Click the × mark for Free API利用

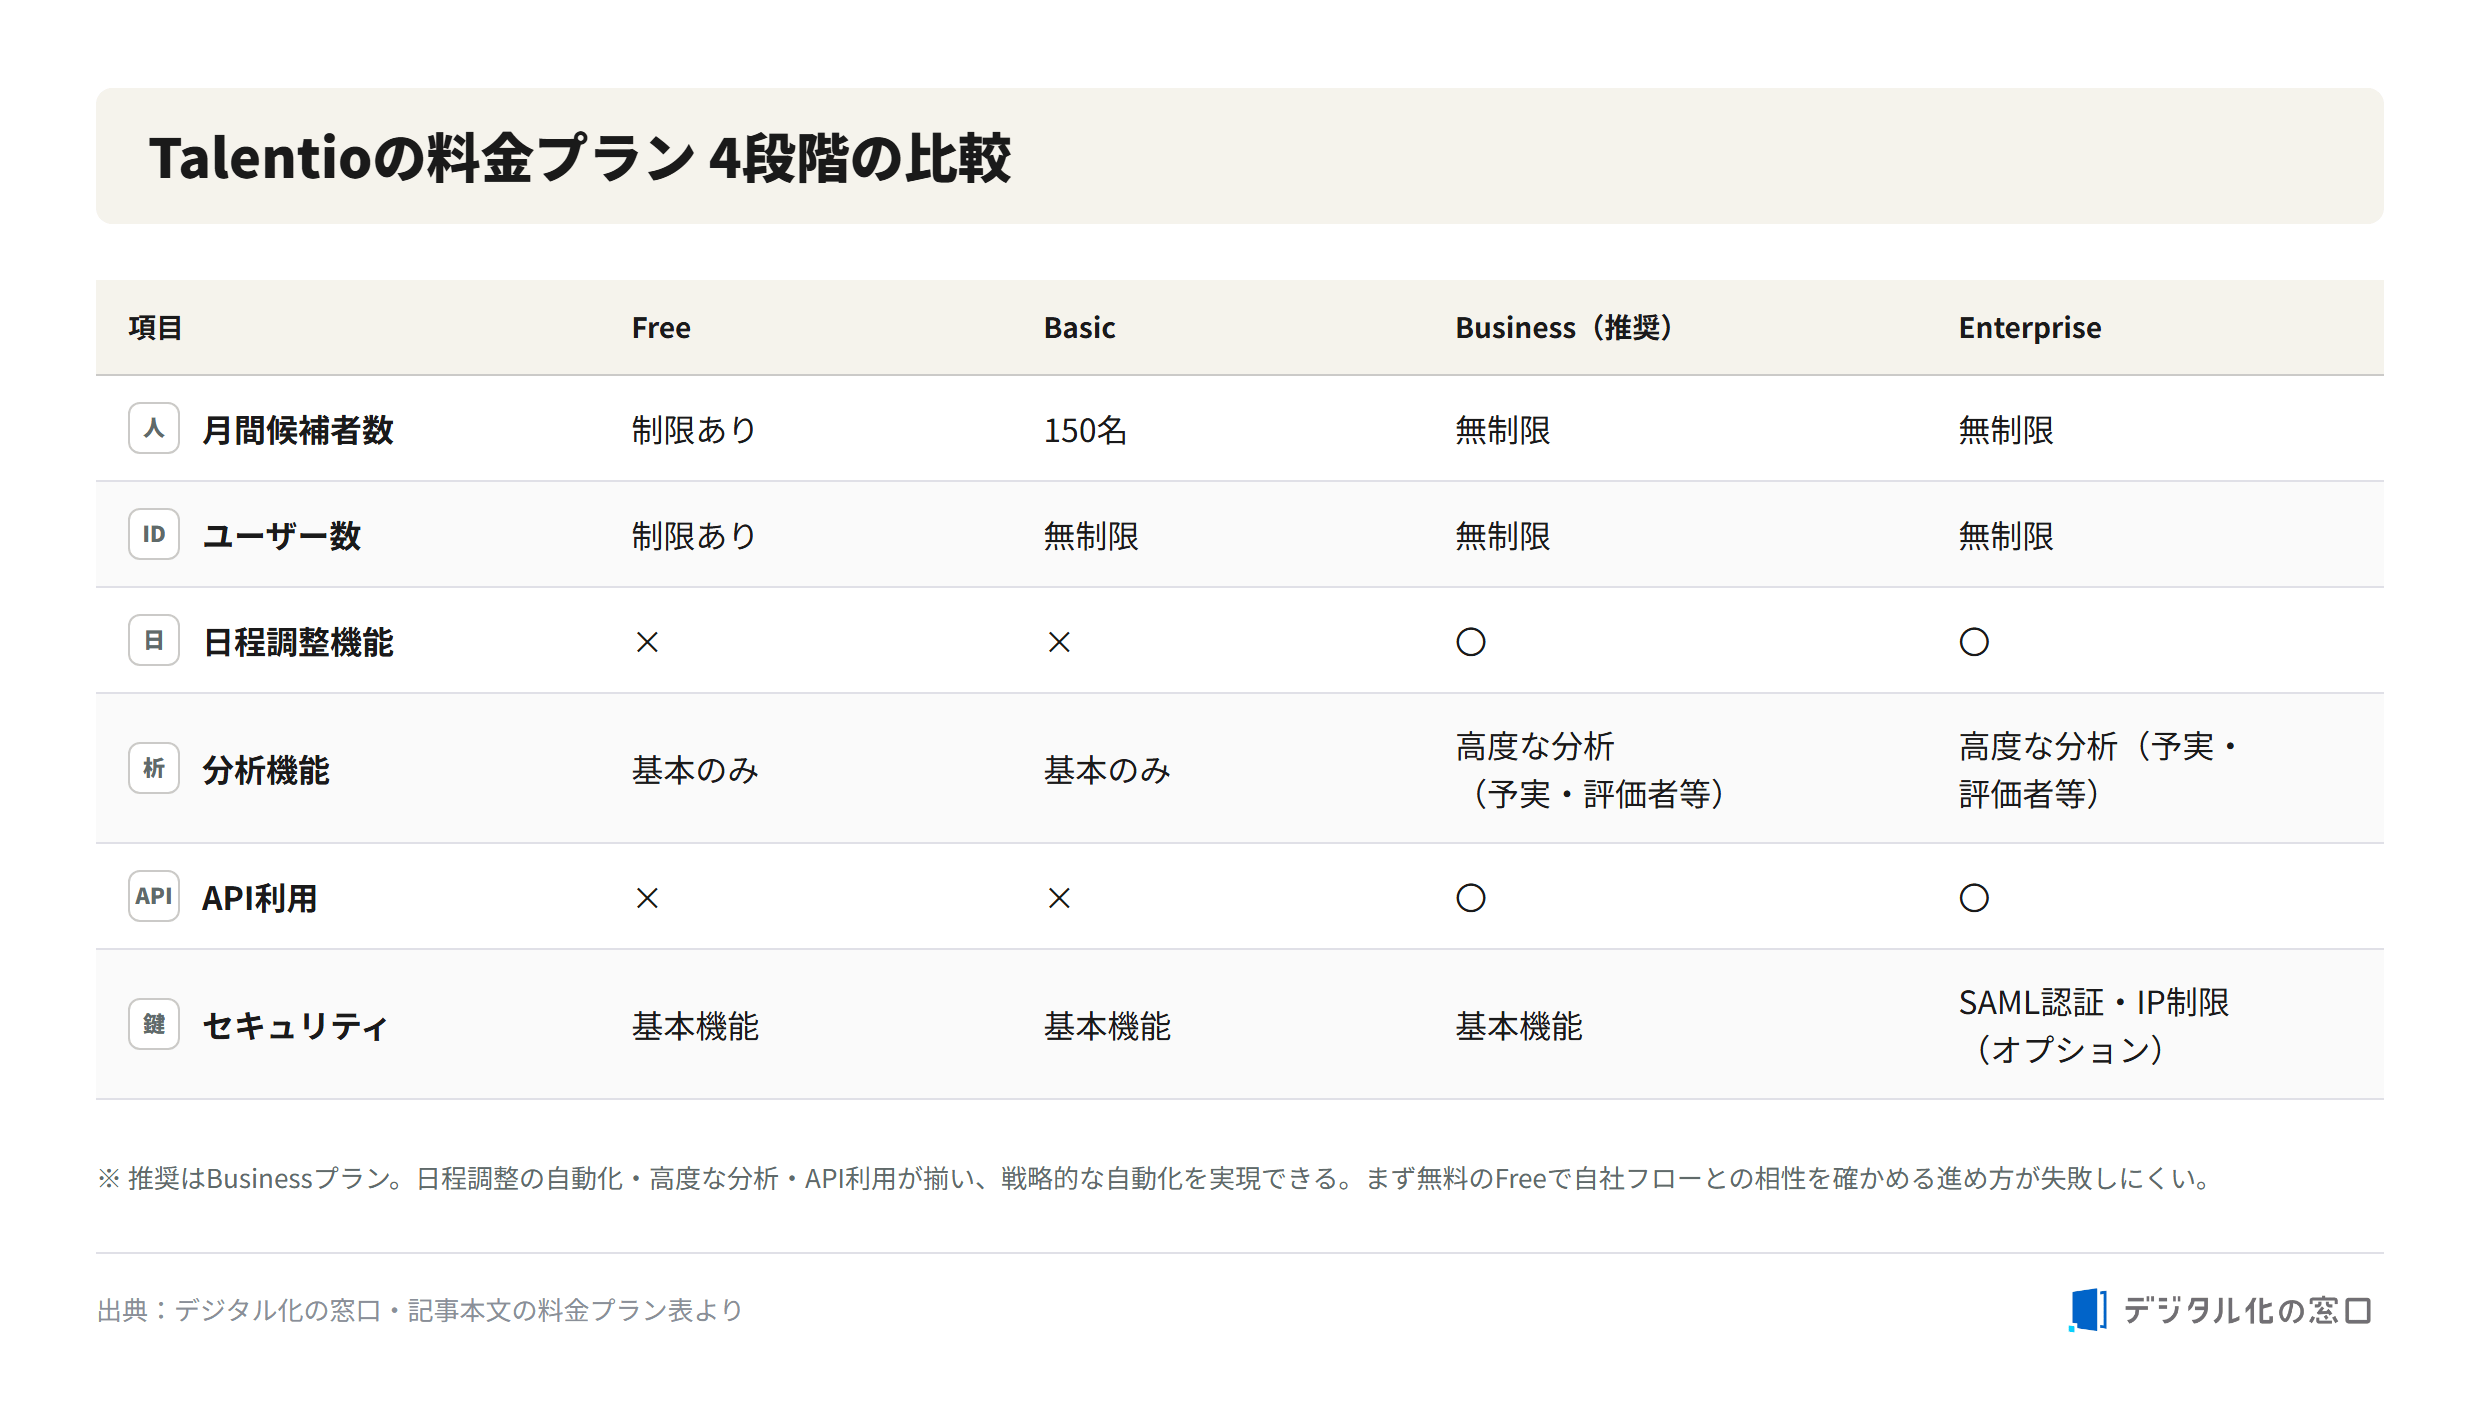coord(647,898)
